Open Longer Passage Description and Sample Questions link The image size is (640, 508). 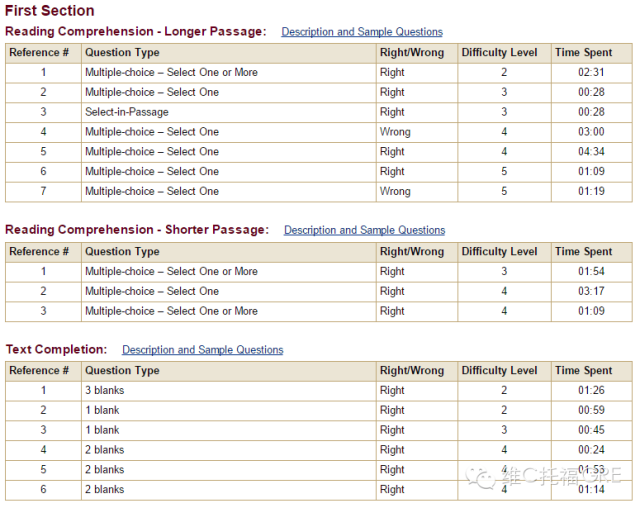coord(362,32)
